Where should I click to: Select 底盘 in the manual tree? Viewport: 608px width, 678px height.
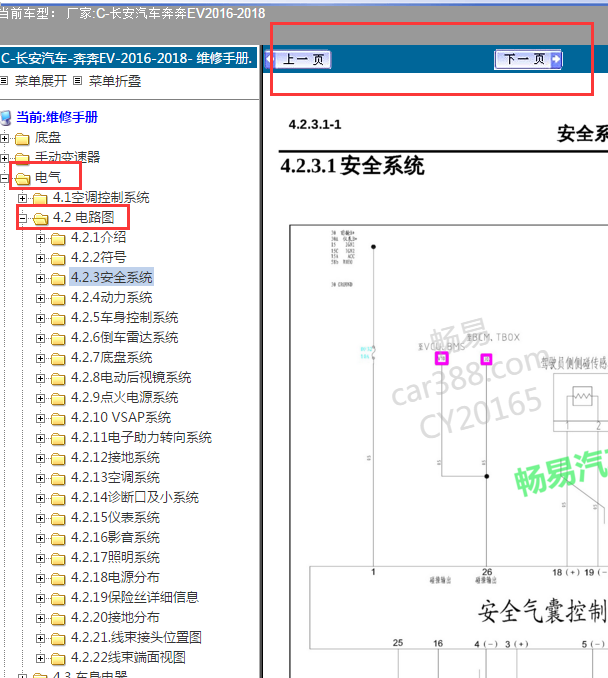click(48, 138)
